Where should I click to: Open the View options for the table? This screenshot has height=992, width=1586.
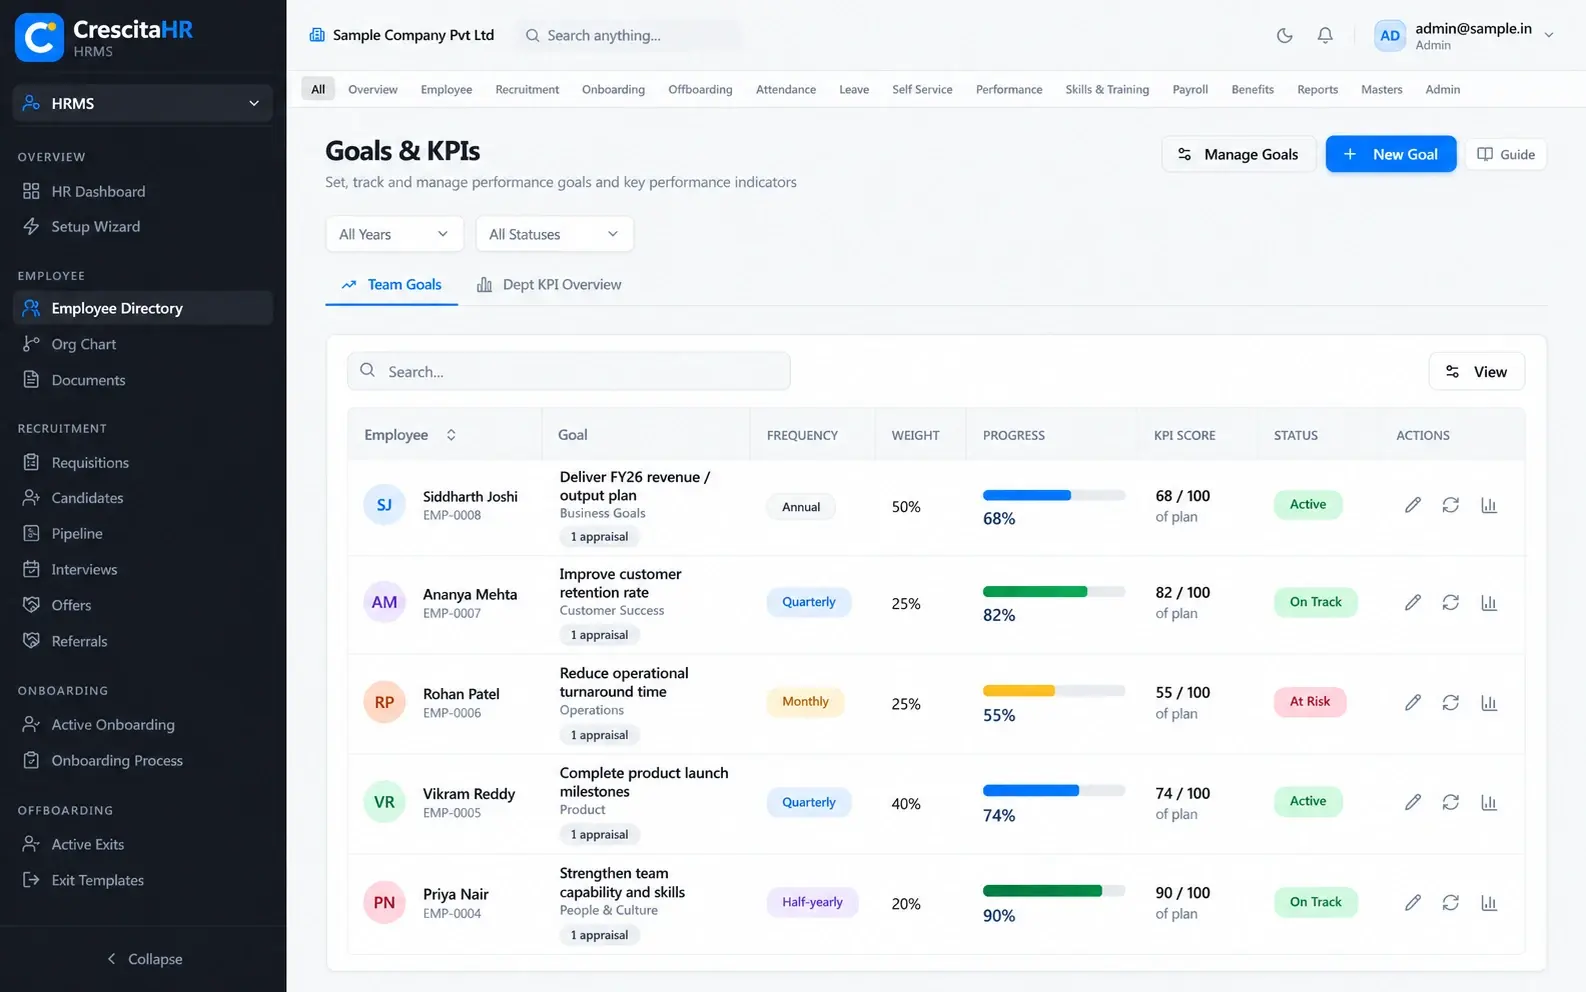[x=1476, y=371]
